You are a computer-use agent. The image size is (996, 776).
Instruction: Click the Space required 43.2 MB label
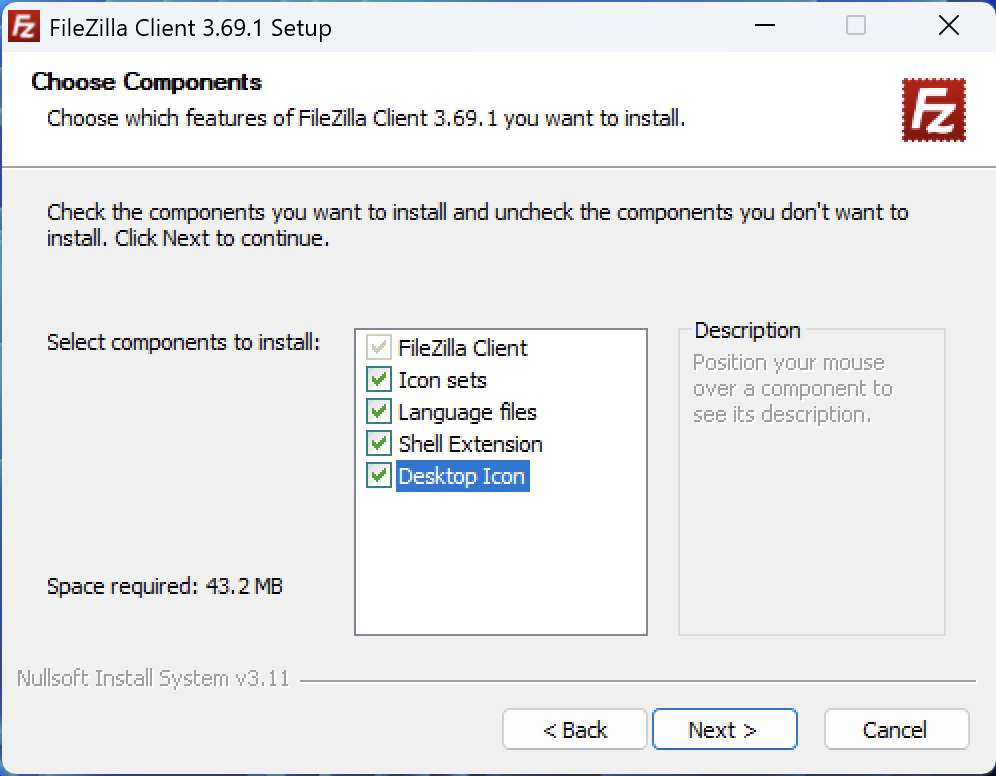[165, 585]
